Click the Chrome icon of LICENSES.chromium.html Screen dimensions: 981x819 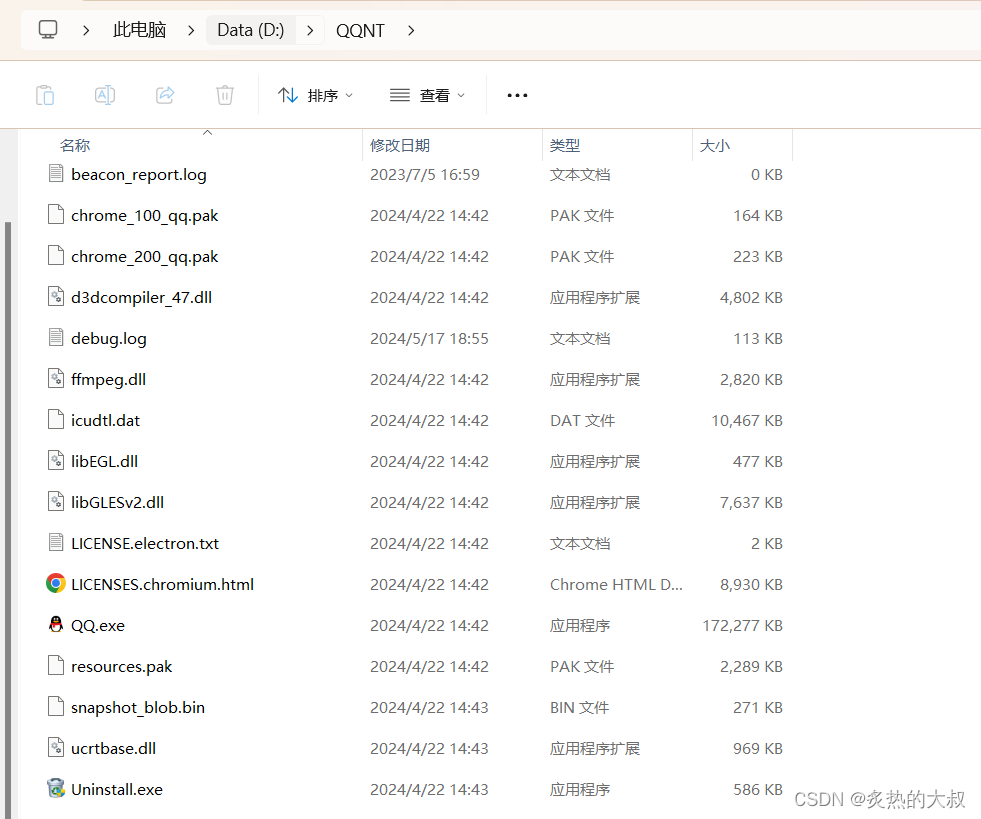click(x=56, y=583)
